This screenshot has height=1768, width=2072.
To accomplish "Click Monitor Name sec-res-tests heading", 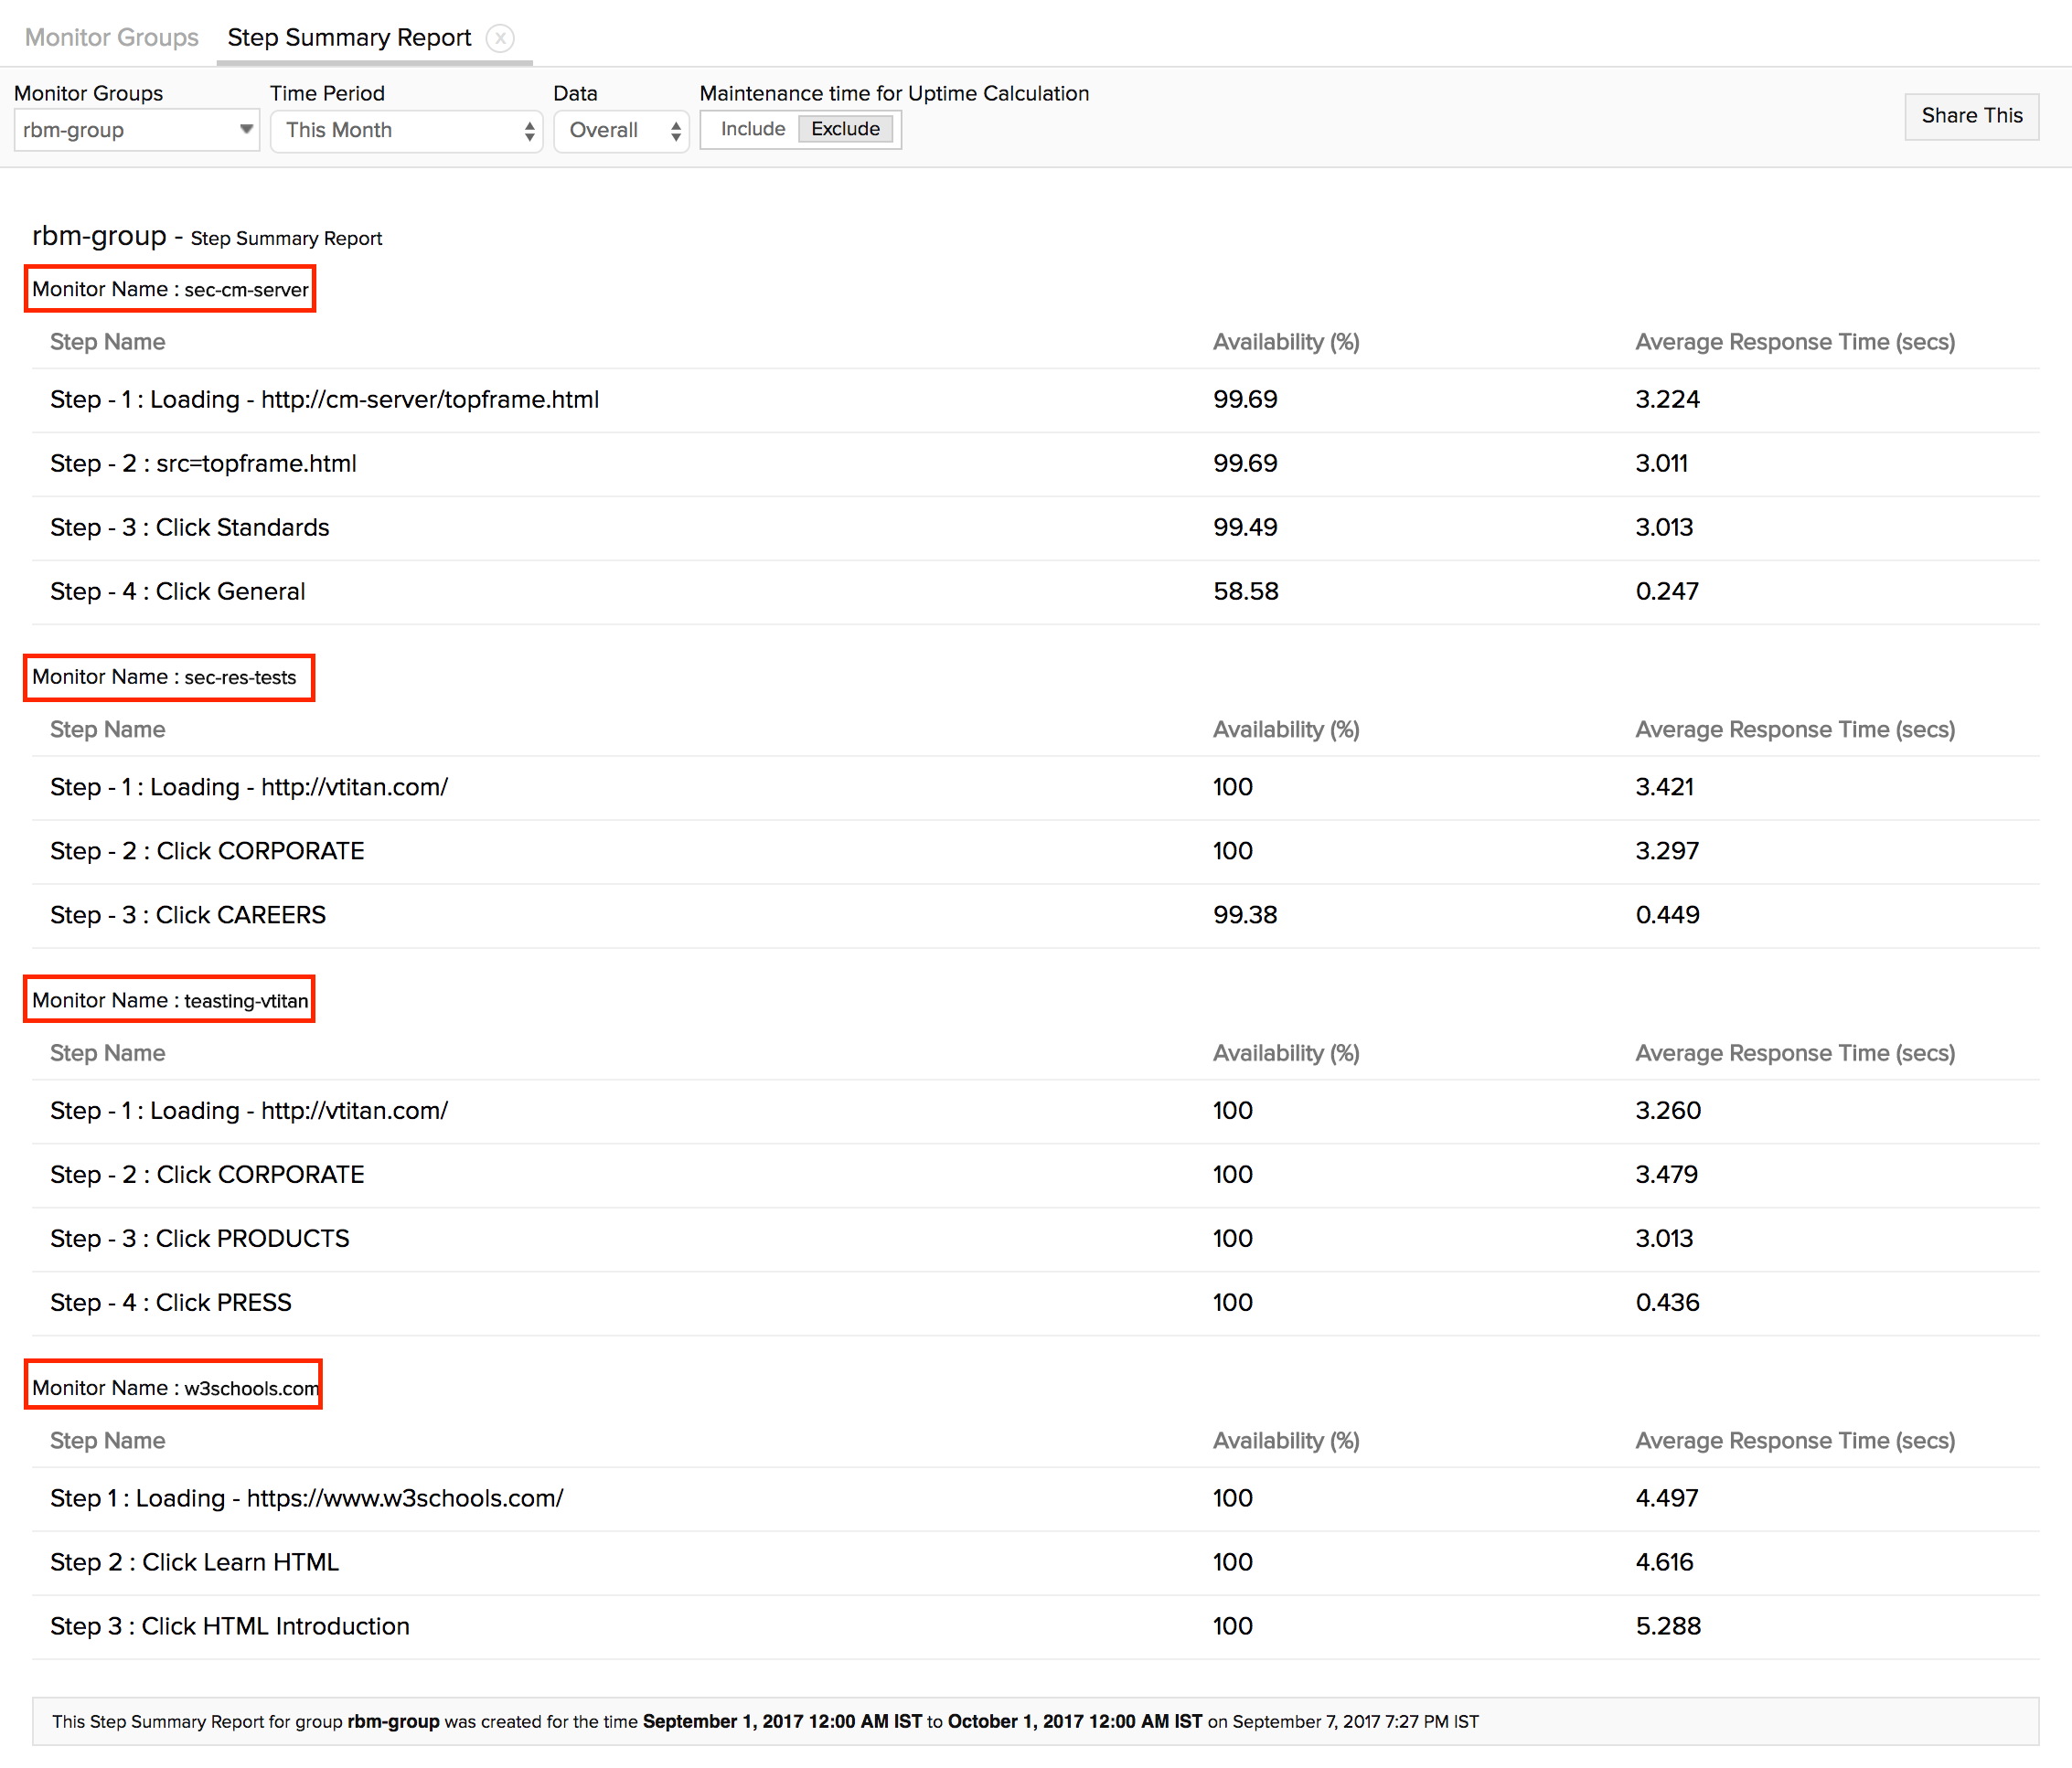I will point(168,677).
